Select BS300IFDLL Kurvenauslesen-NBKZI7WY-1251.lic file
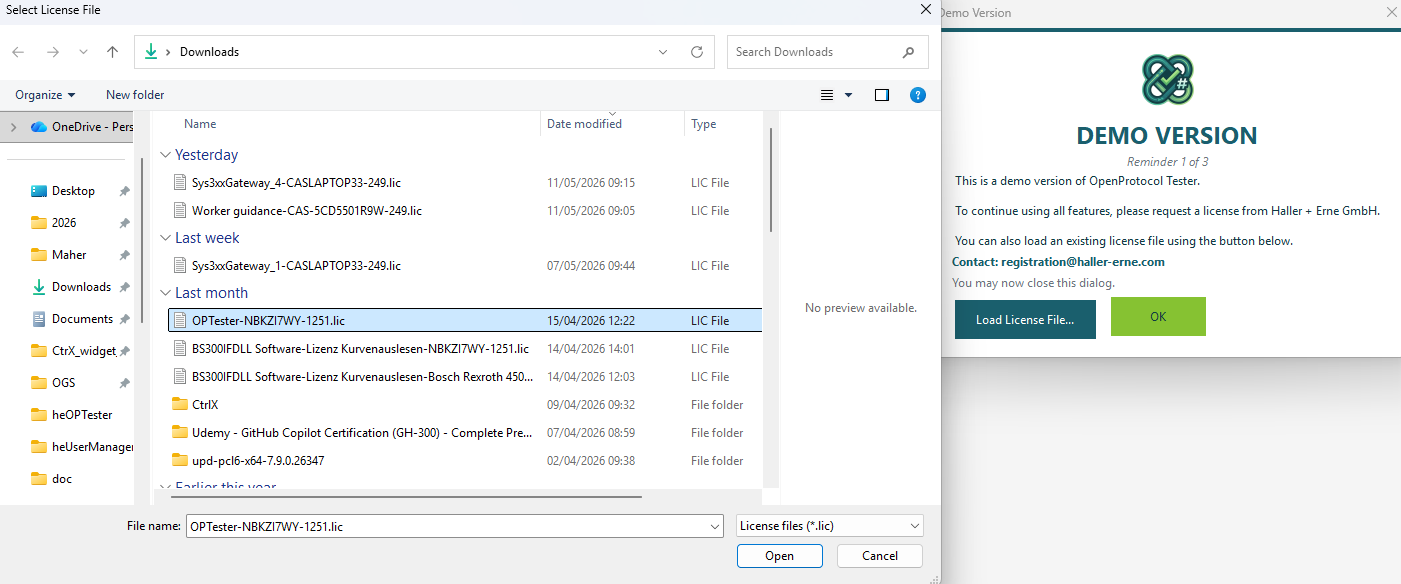The width and height of the screenshot is (1401, 584). 464,349
